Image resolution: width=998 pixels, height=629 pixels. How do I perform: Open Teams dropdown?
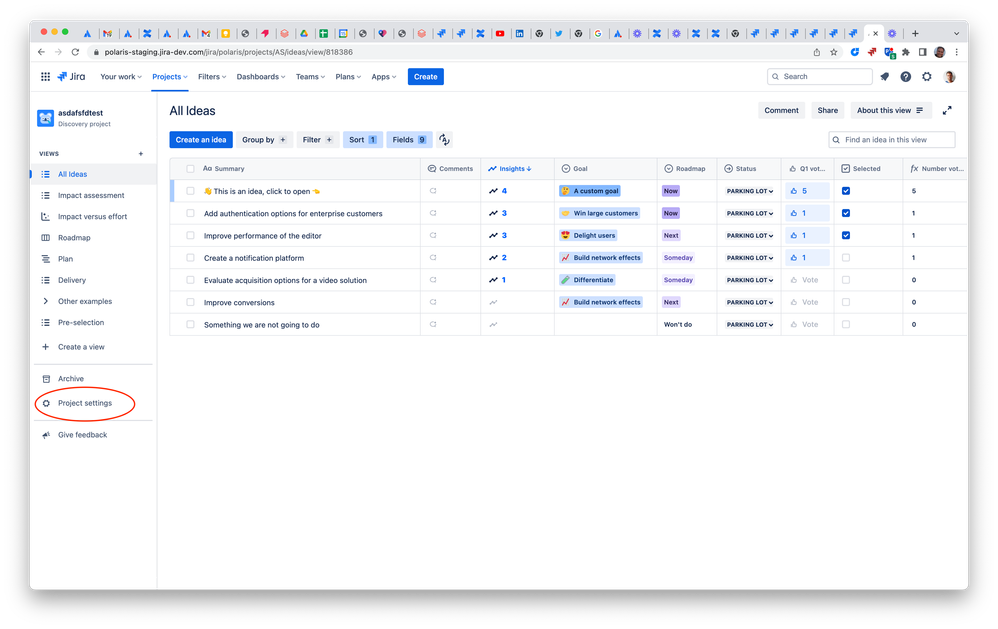click(x=311, y=76)
